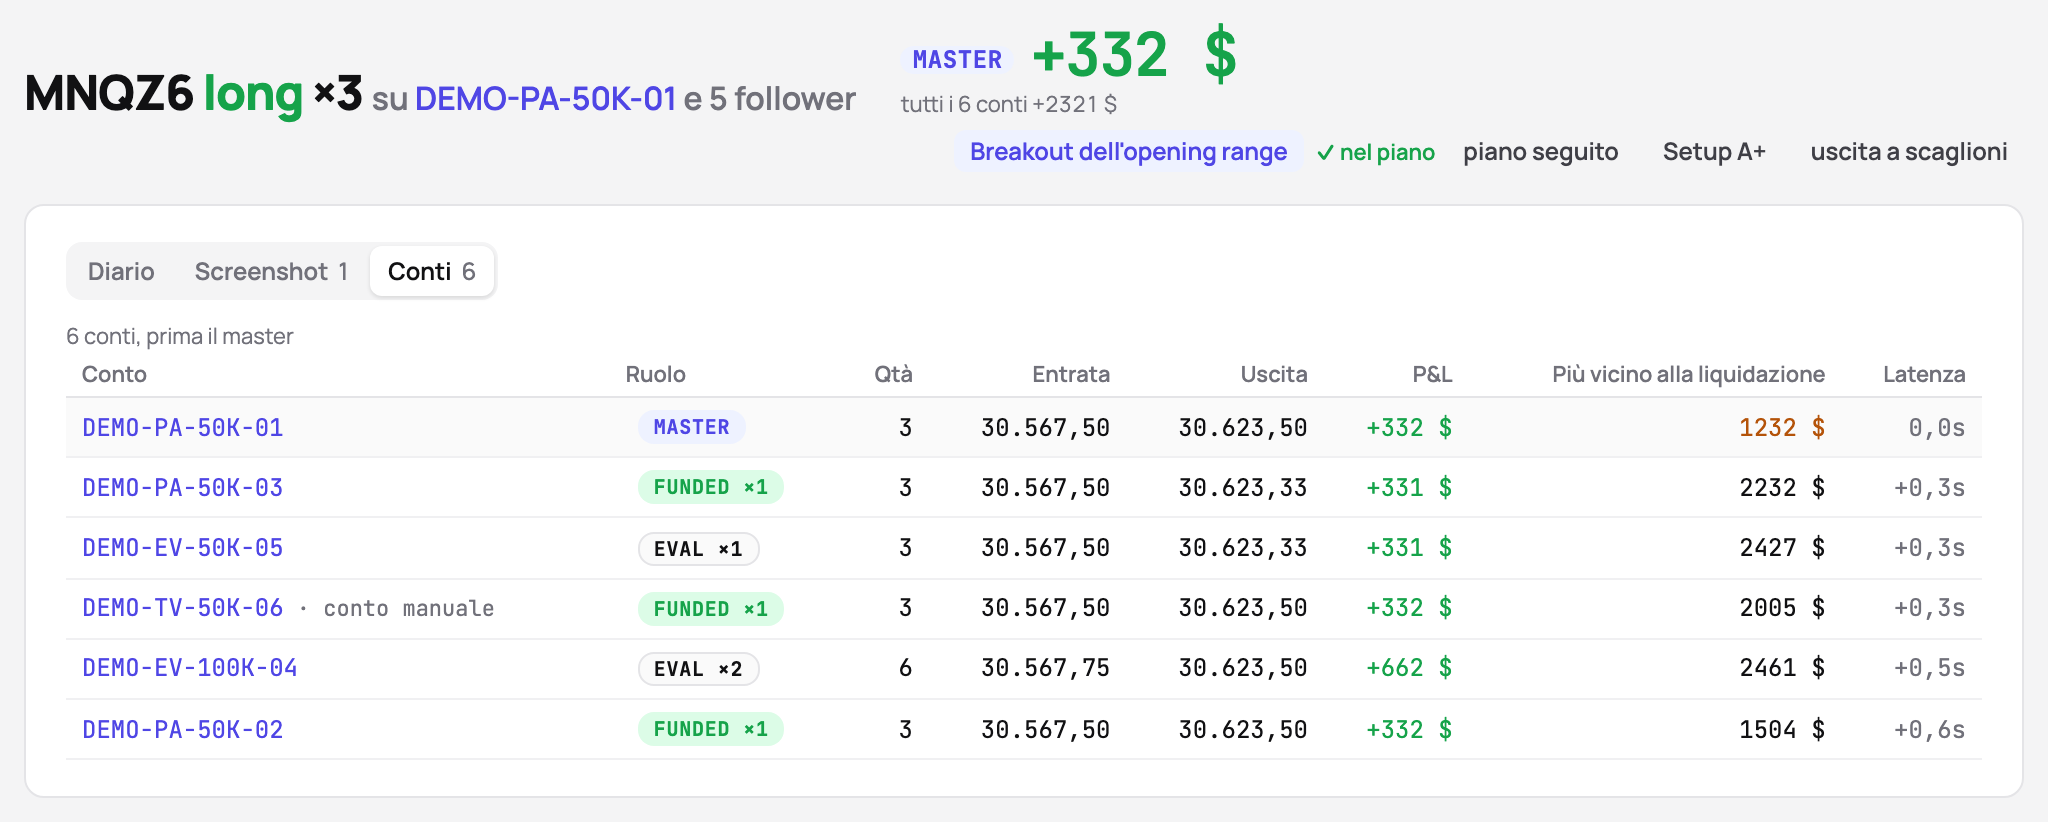This screenshot has height=822, width=2048.
Task: Click FUNDED ×1 badge for DEMO-PA-50K-02
Action: [711, 729]
